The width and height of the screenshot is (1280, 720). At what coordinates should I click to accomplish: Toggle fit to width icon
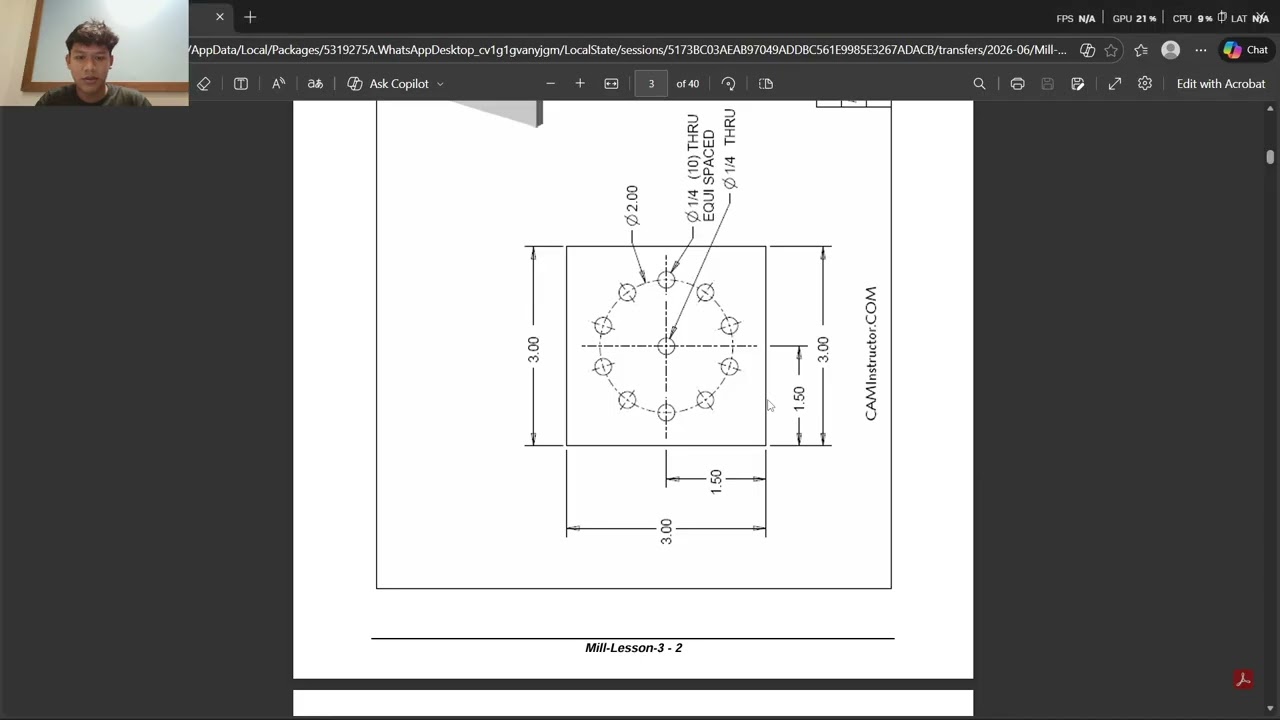(x=612, y=84)
